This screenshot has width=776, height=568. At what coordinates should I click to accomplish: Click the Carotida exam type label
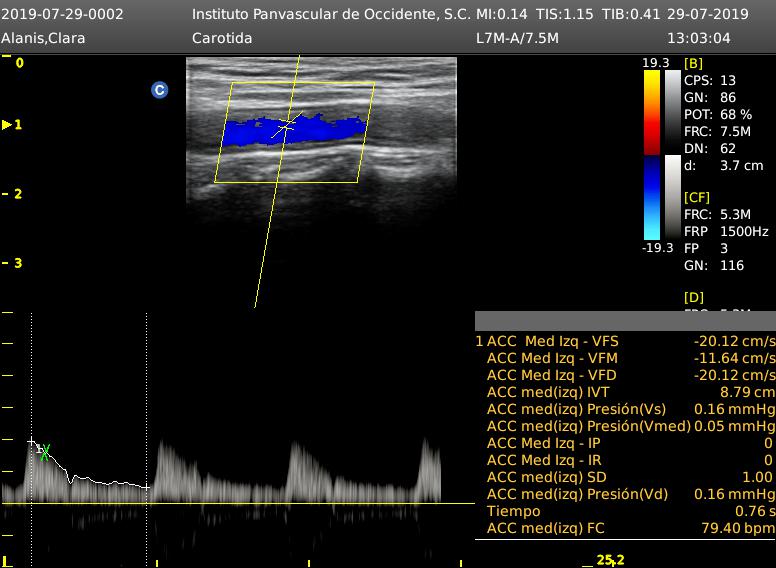(222, 38)
